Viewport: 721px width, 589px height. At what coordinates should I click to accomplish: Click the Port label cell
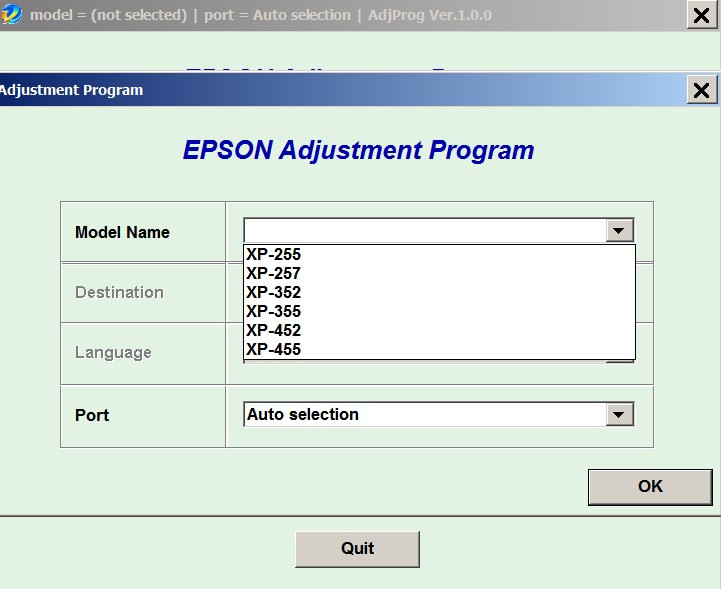92,415
